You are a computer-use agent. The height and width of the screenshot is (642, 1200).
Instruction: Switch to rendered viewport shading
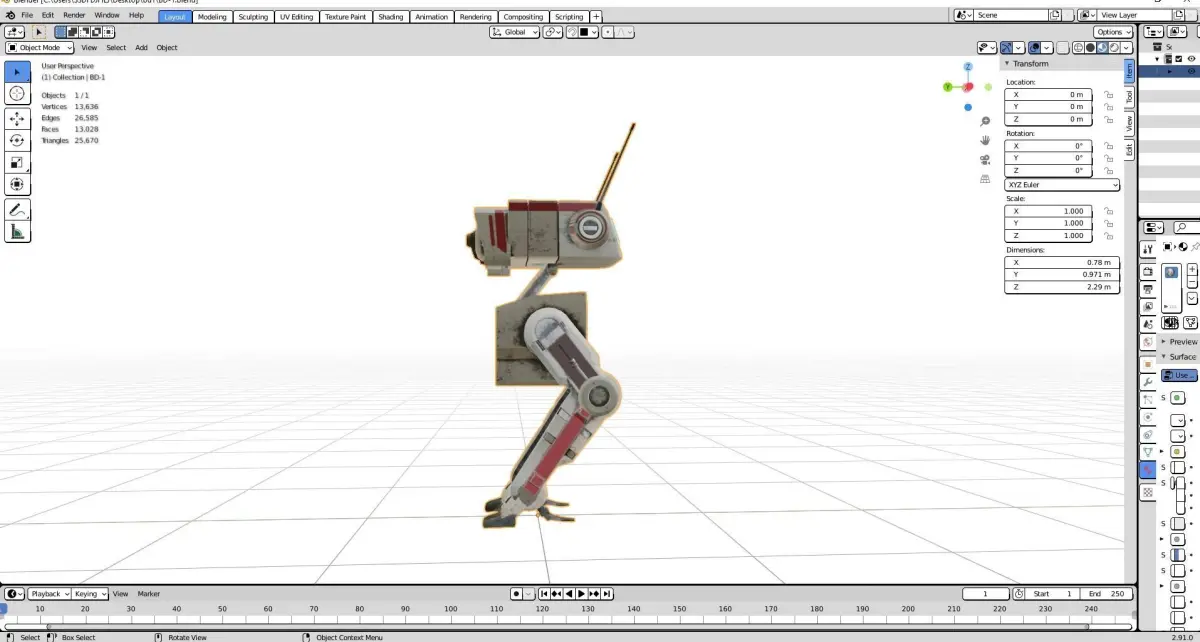[x=1113, y=47]
